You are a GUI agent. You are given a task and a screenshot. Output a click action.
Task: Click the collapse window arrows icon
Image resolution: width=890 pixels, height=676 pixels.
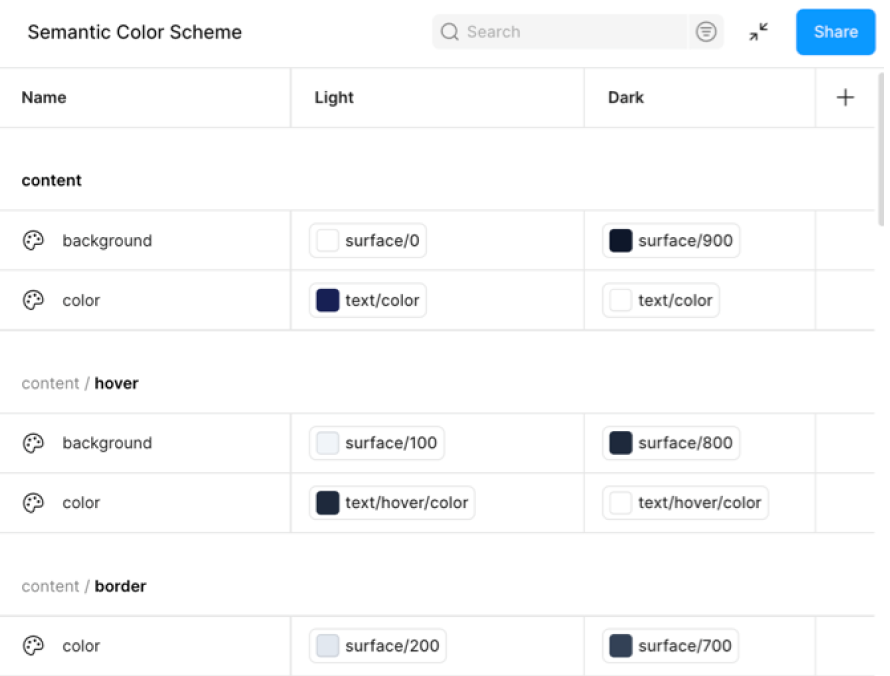[758, 32]
